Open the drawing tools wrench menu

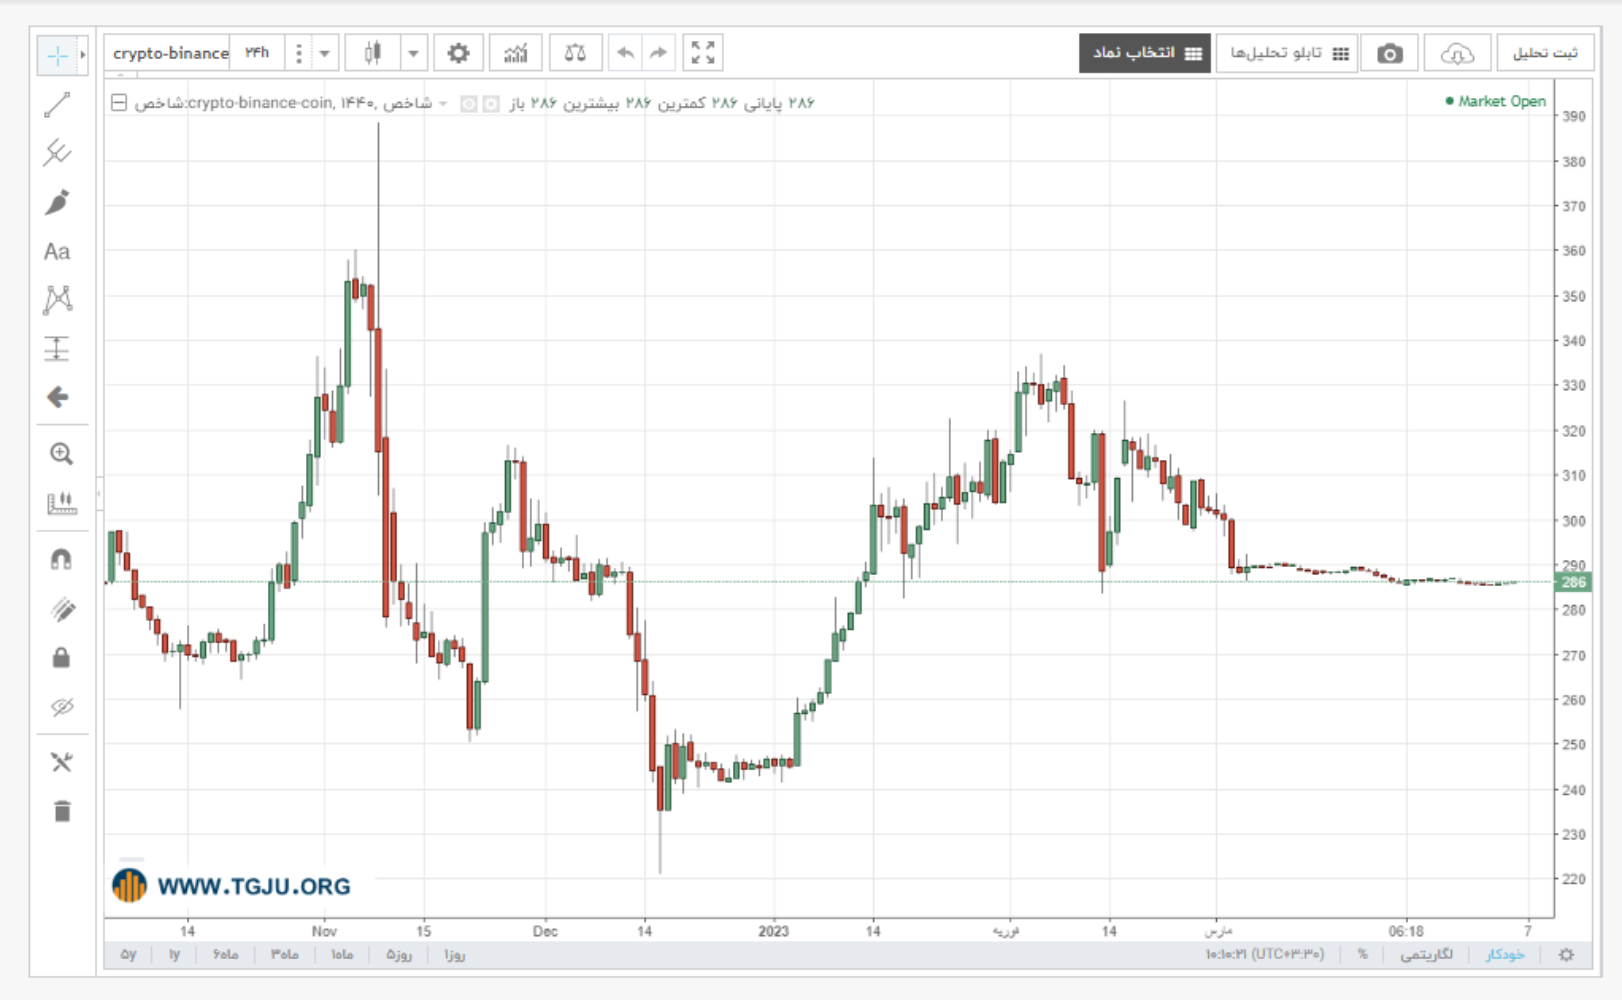click(x=61, y=763)
